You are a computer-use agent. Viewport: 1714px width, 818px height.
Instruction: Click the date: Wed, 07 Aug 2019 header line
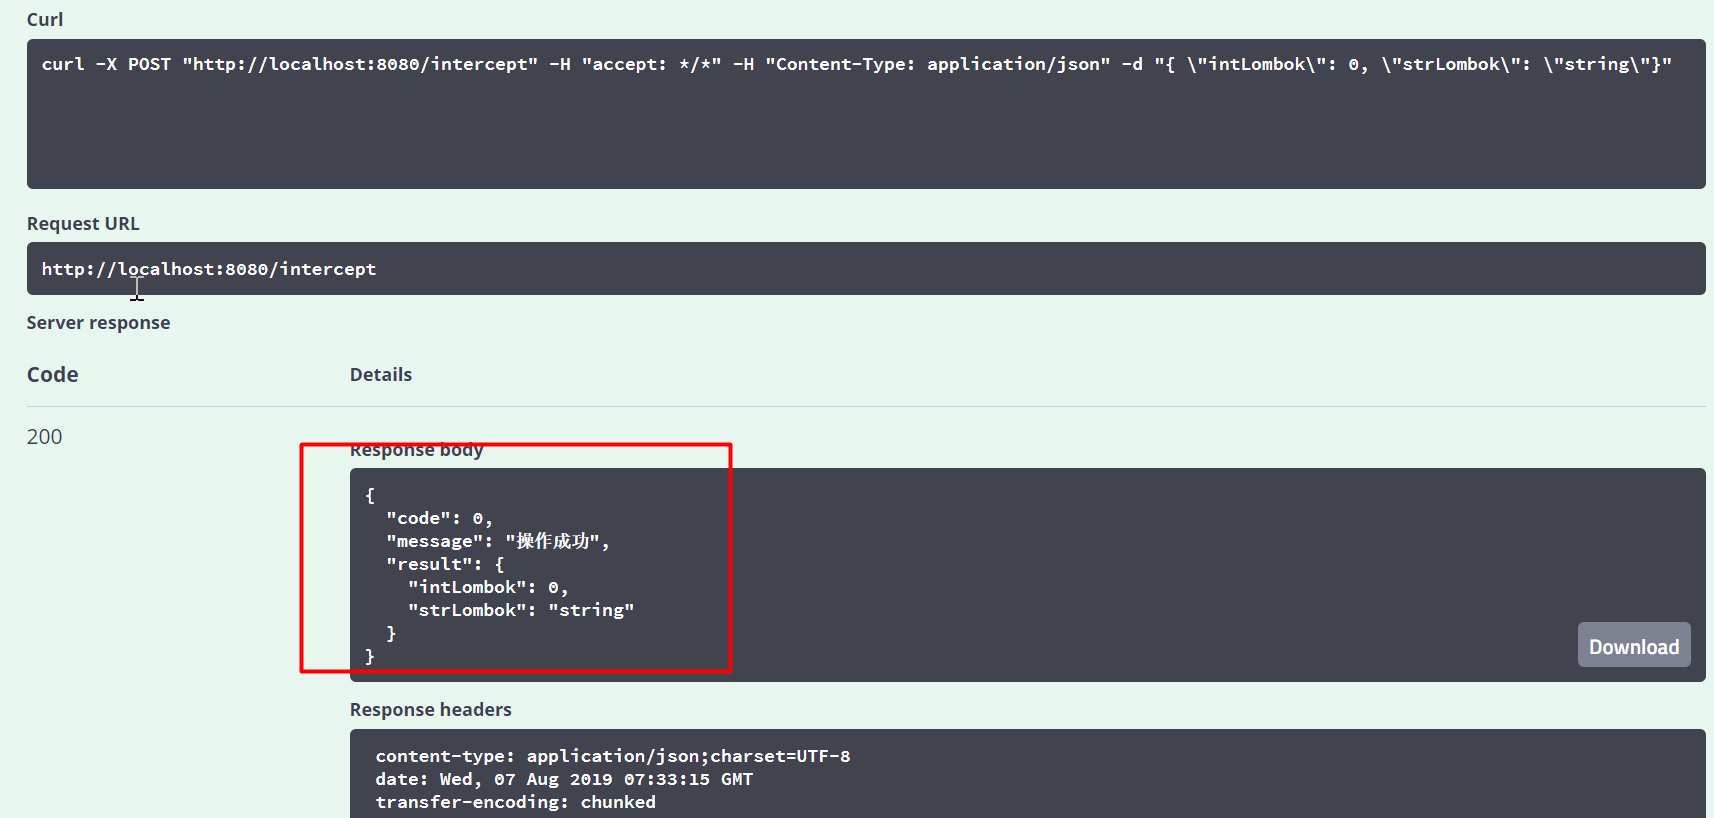click(564, 779)
